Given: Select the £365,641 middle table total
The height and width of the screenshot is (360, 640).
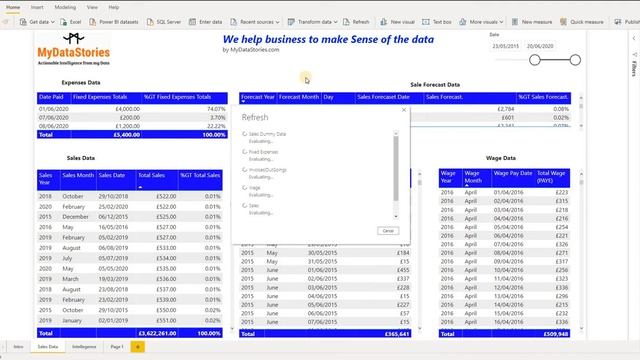Looking at the screenshot, I should click(397, 334).
